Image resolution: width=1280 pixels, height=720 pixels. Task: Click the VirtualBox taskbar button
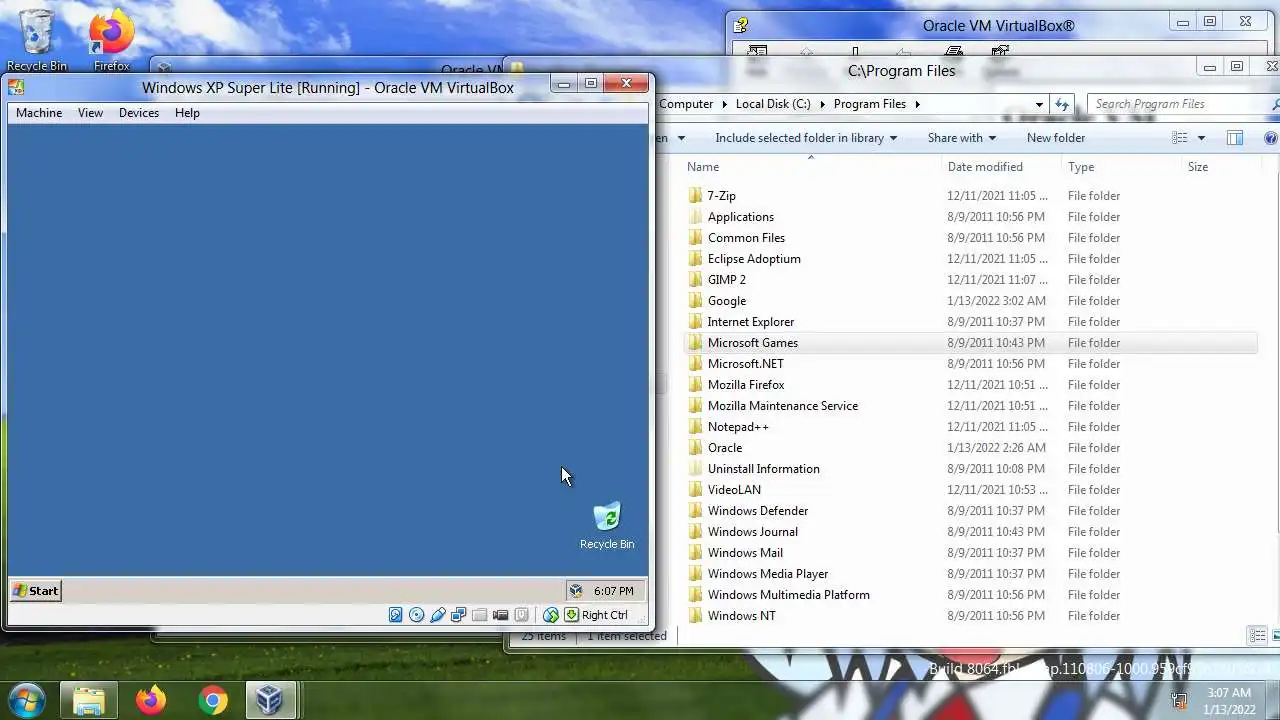(x=269, y=700)
